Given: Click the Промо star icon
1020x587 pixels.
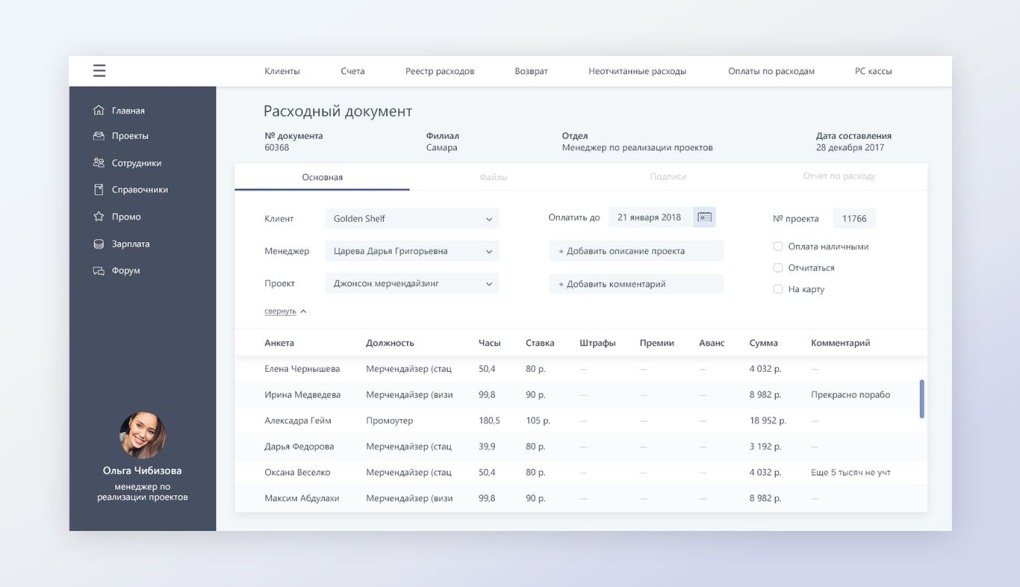Looking at the screenshot, I should point(98,216).
